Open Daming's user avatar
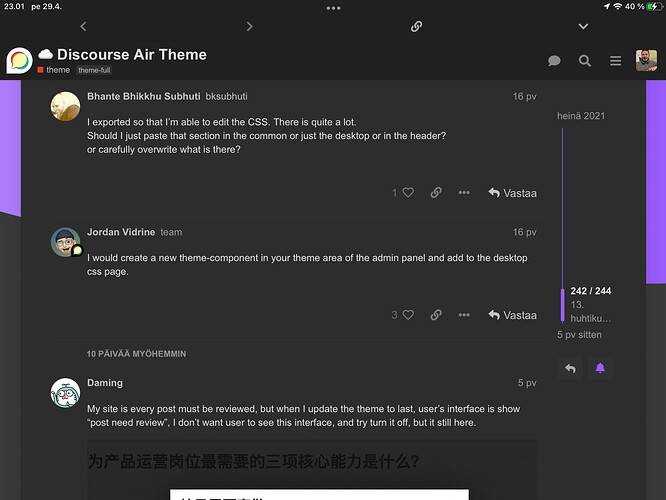The image size is (666, 500). click(65, 392)
